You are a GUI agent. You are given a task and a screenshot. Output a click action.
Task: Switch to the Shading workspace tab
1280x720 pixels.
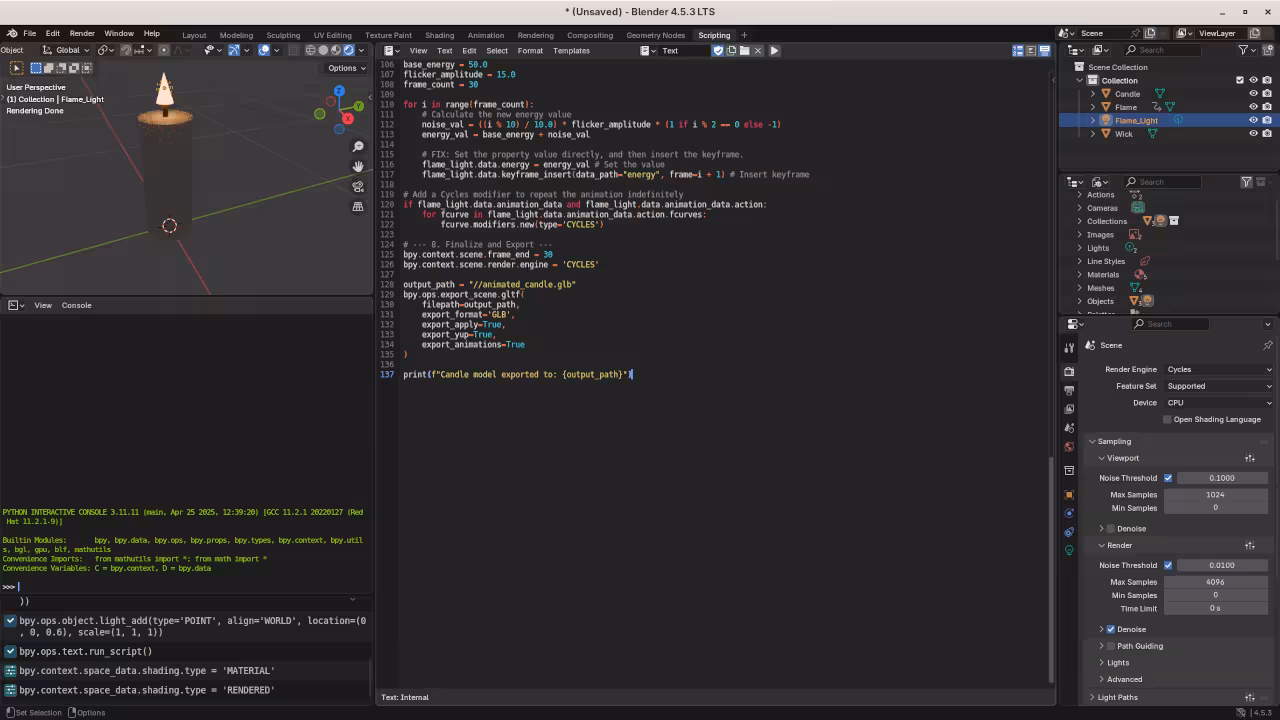click(439, 35)
